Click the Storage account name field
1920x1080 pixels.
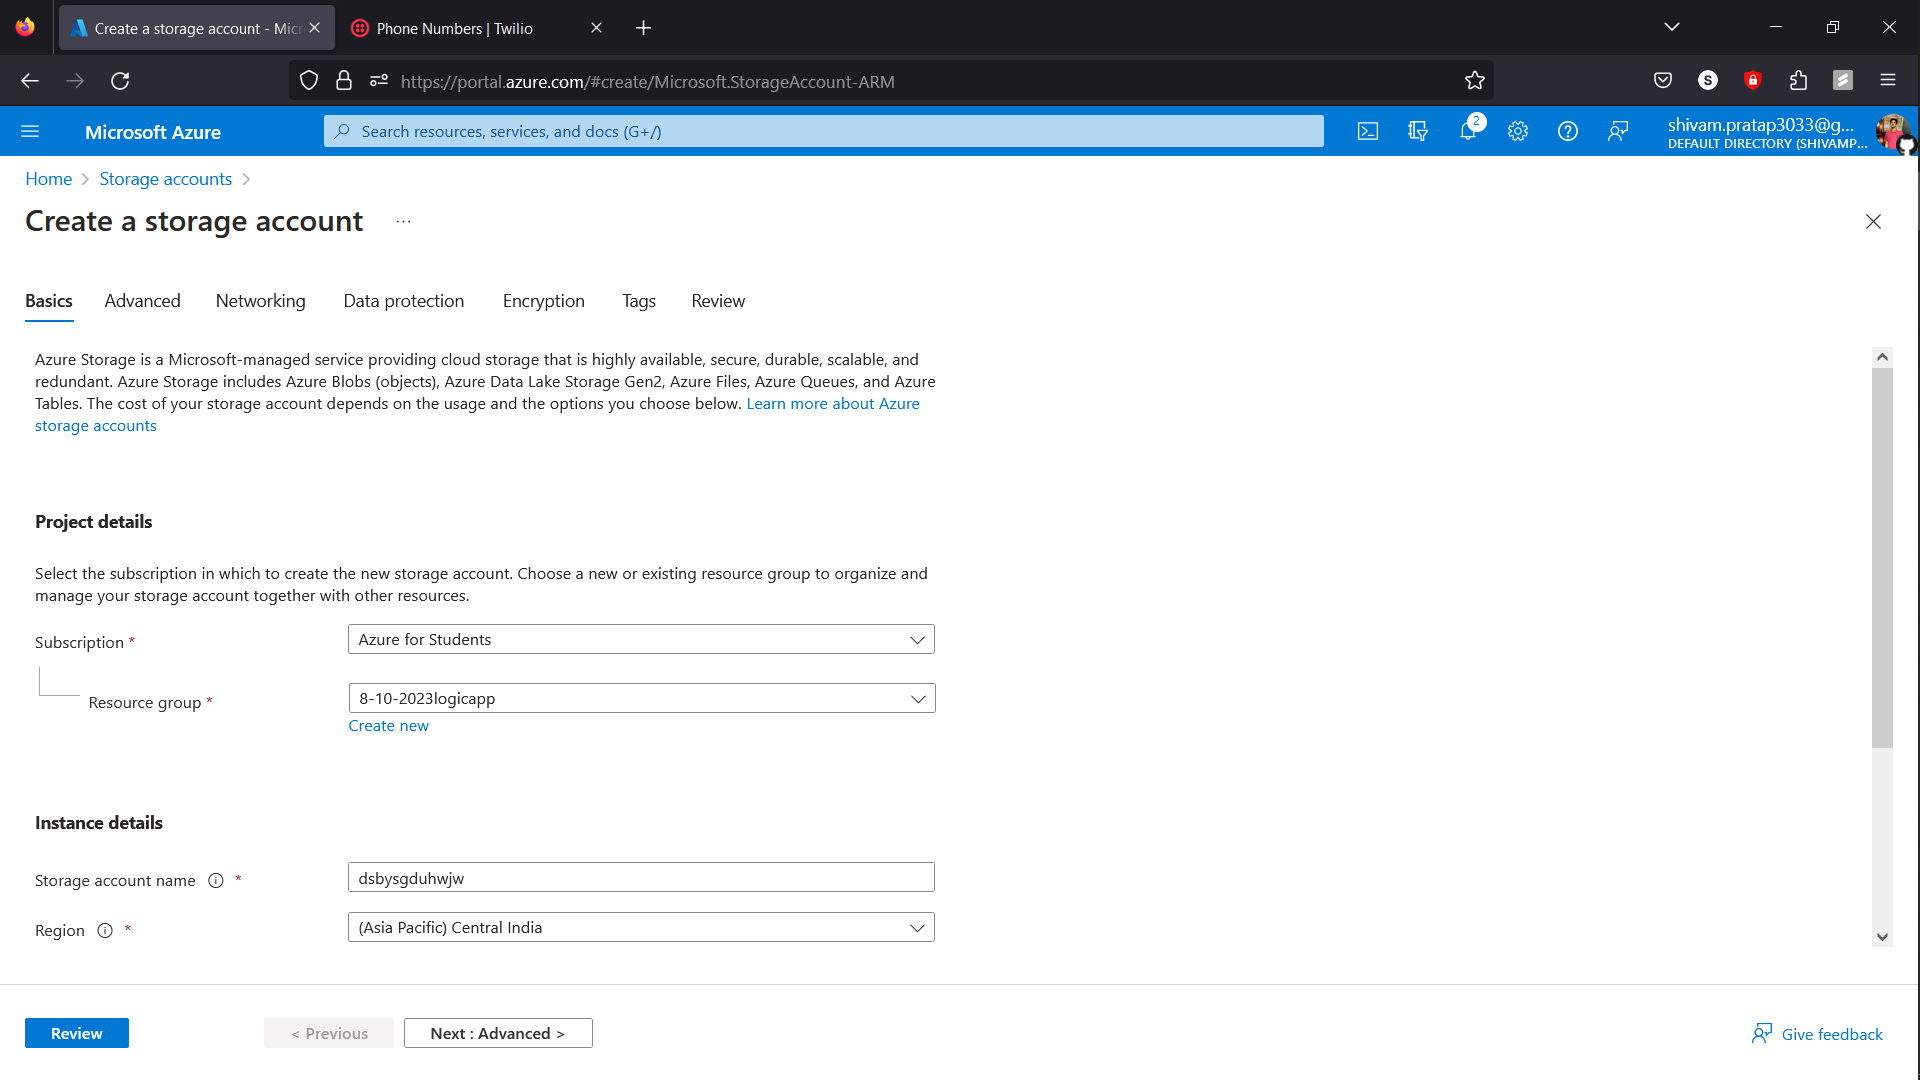coord(640,877)
